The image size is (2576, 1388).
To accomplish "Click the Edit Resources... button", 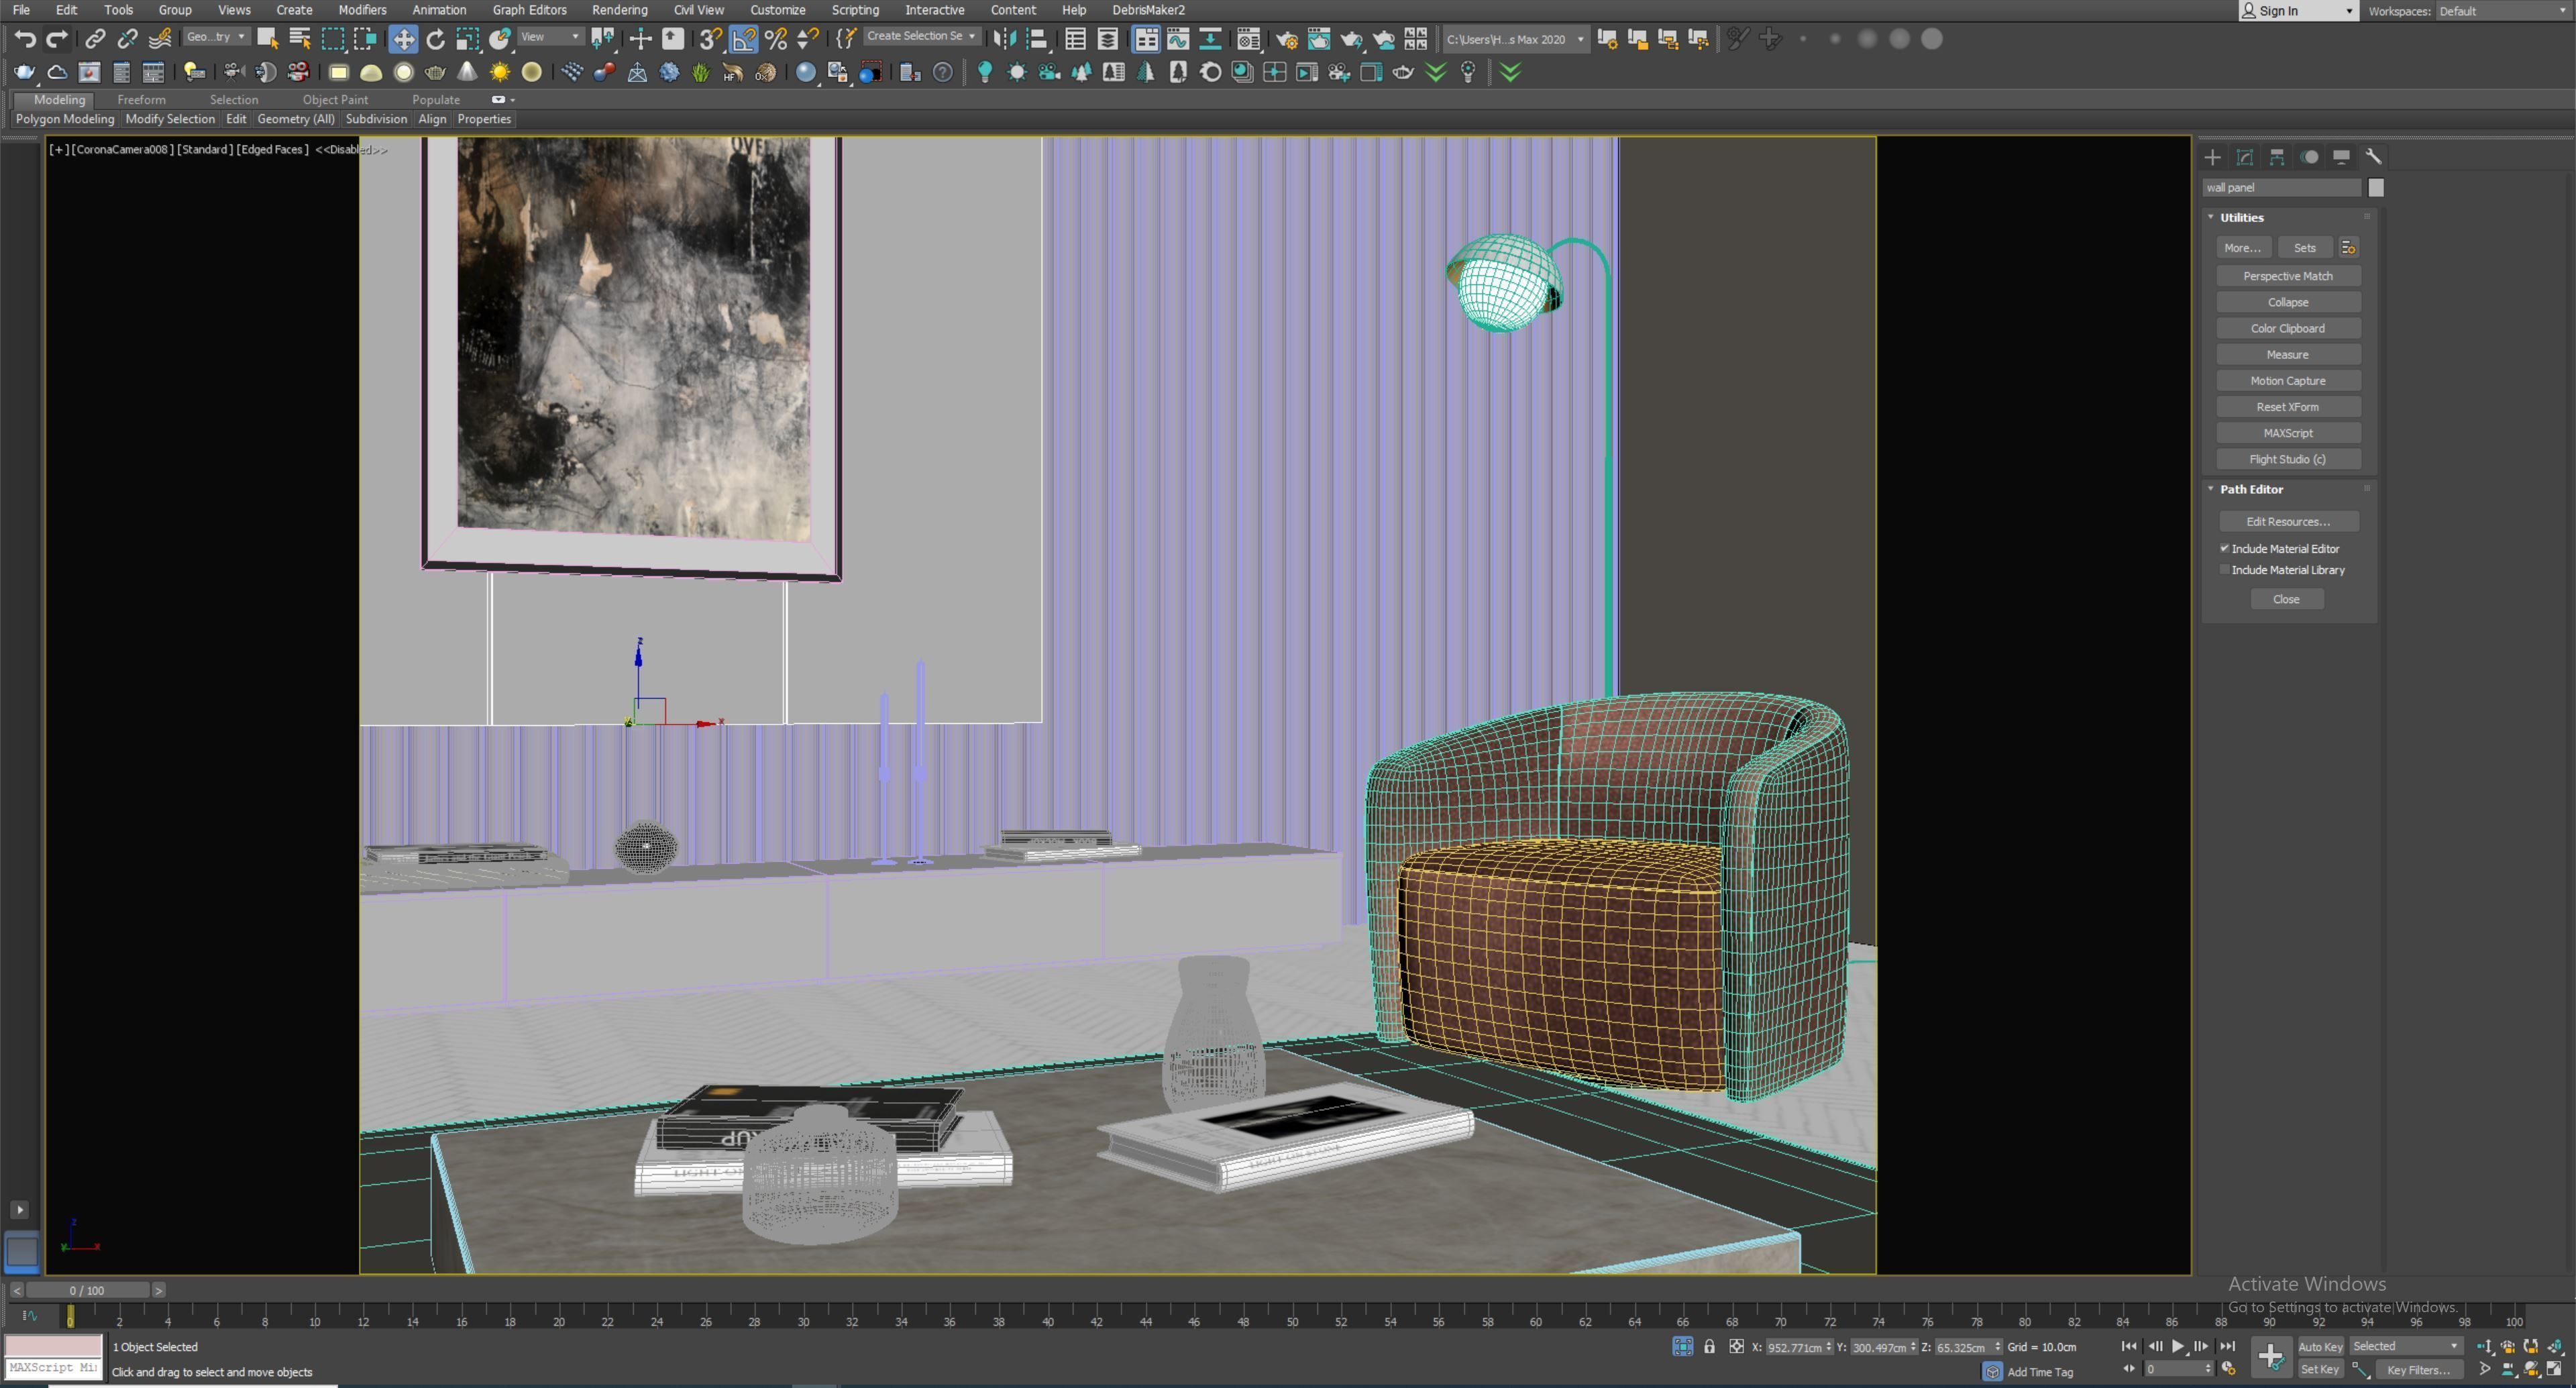I will point(2288,522).
